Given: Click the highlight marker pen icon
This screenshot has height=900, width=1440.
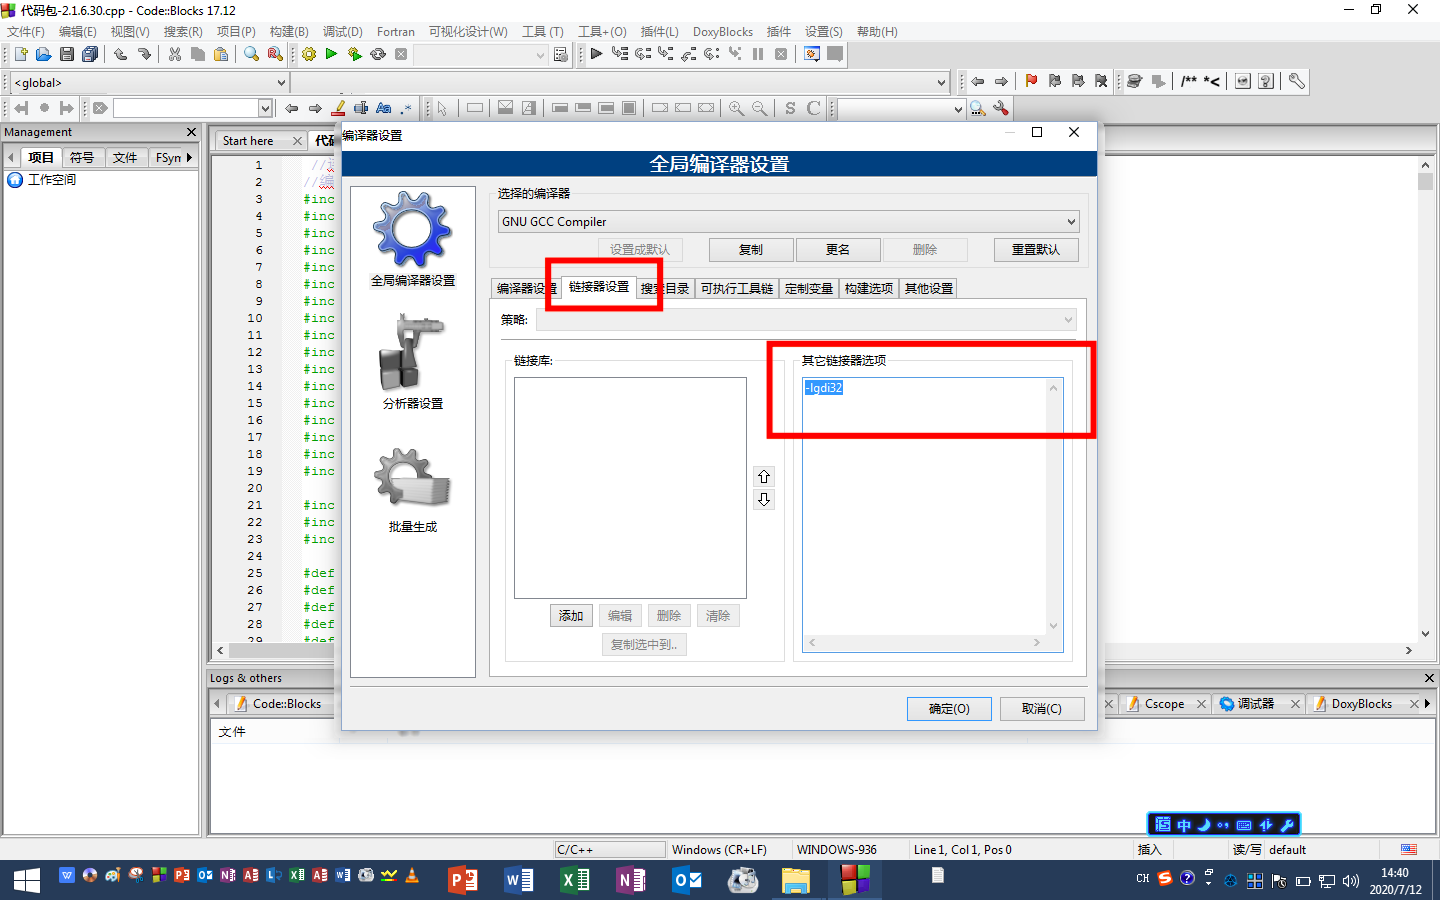Looking at the screenshot, I should click(338, 108).
